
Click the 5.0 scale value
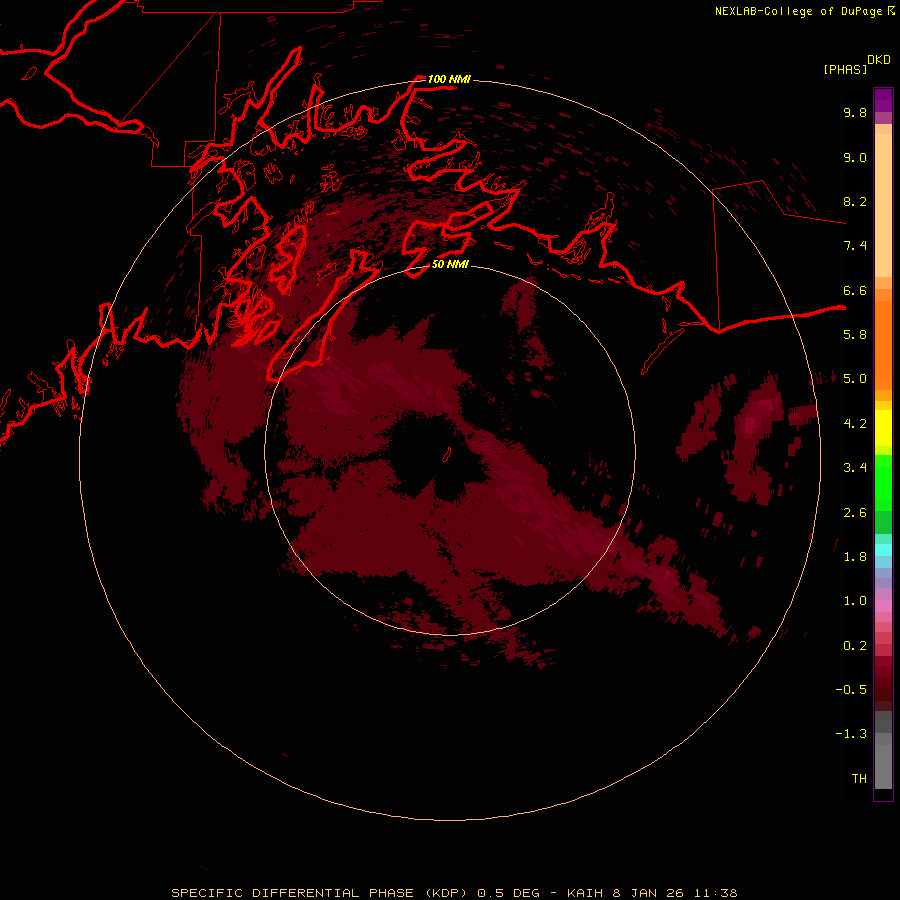point(855,379)
